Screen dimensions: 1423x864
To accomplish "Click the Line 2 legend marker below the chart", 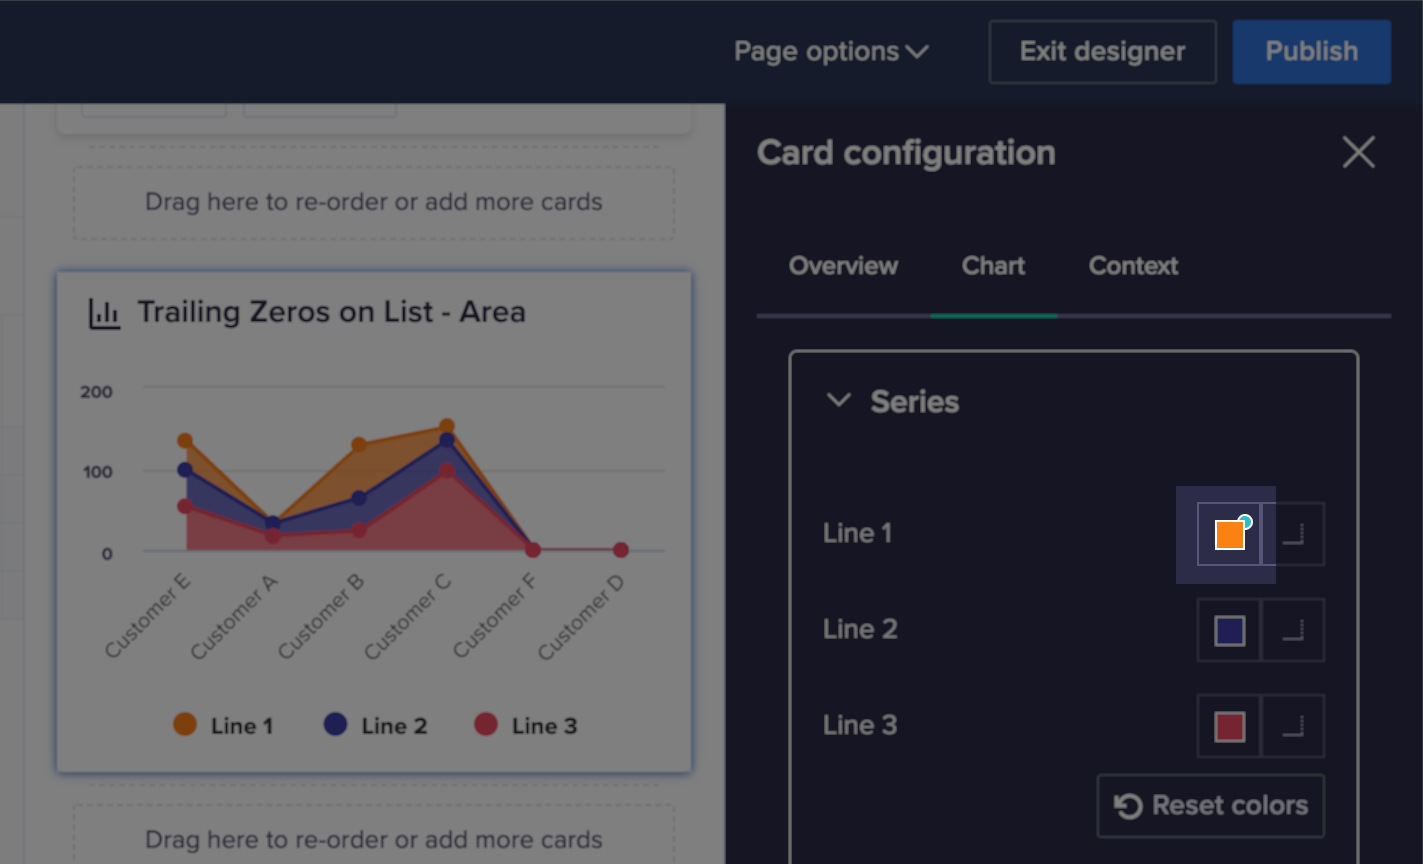I will 337,724.
